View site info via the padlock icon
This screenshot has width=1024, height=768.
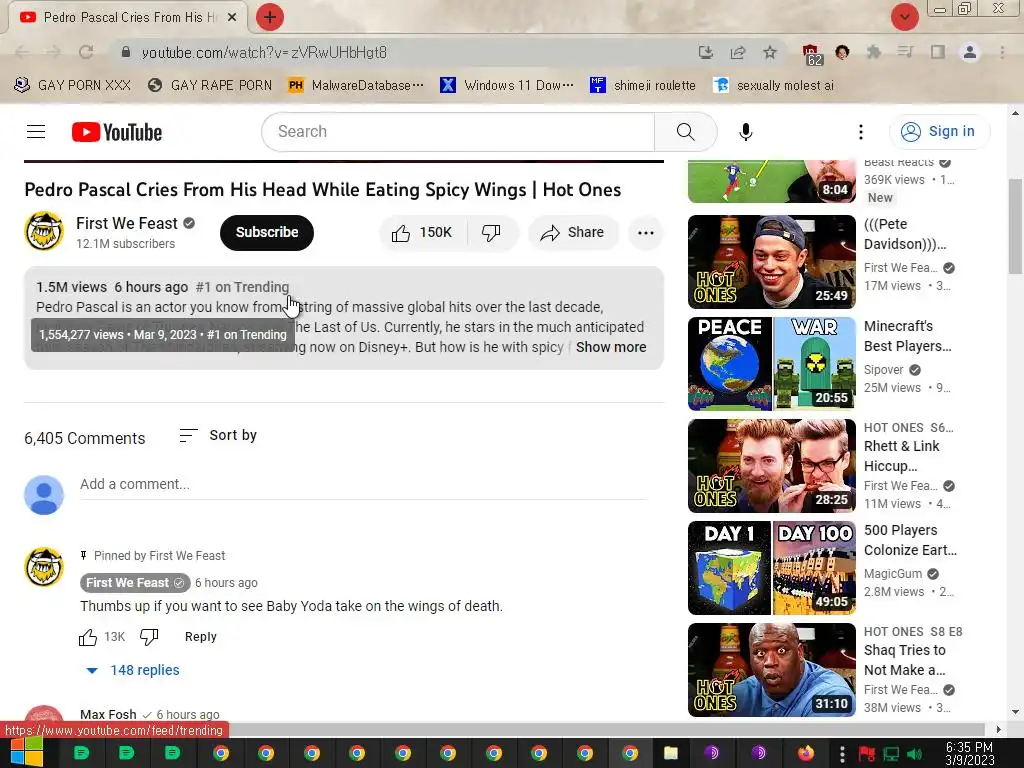coord(126,52)
